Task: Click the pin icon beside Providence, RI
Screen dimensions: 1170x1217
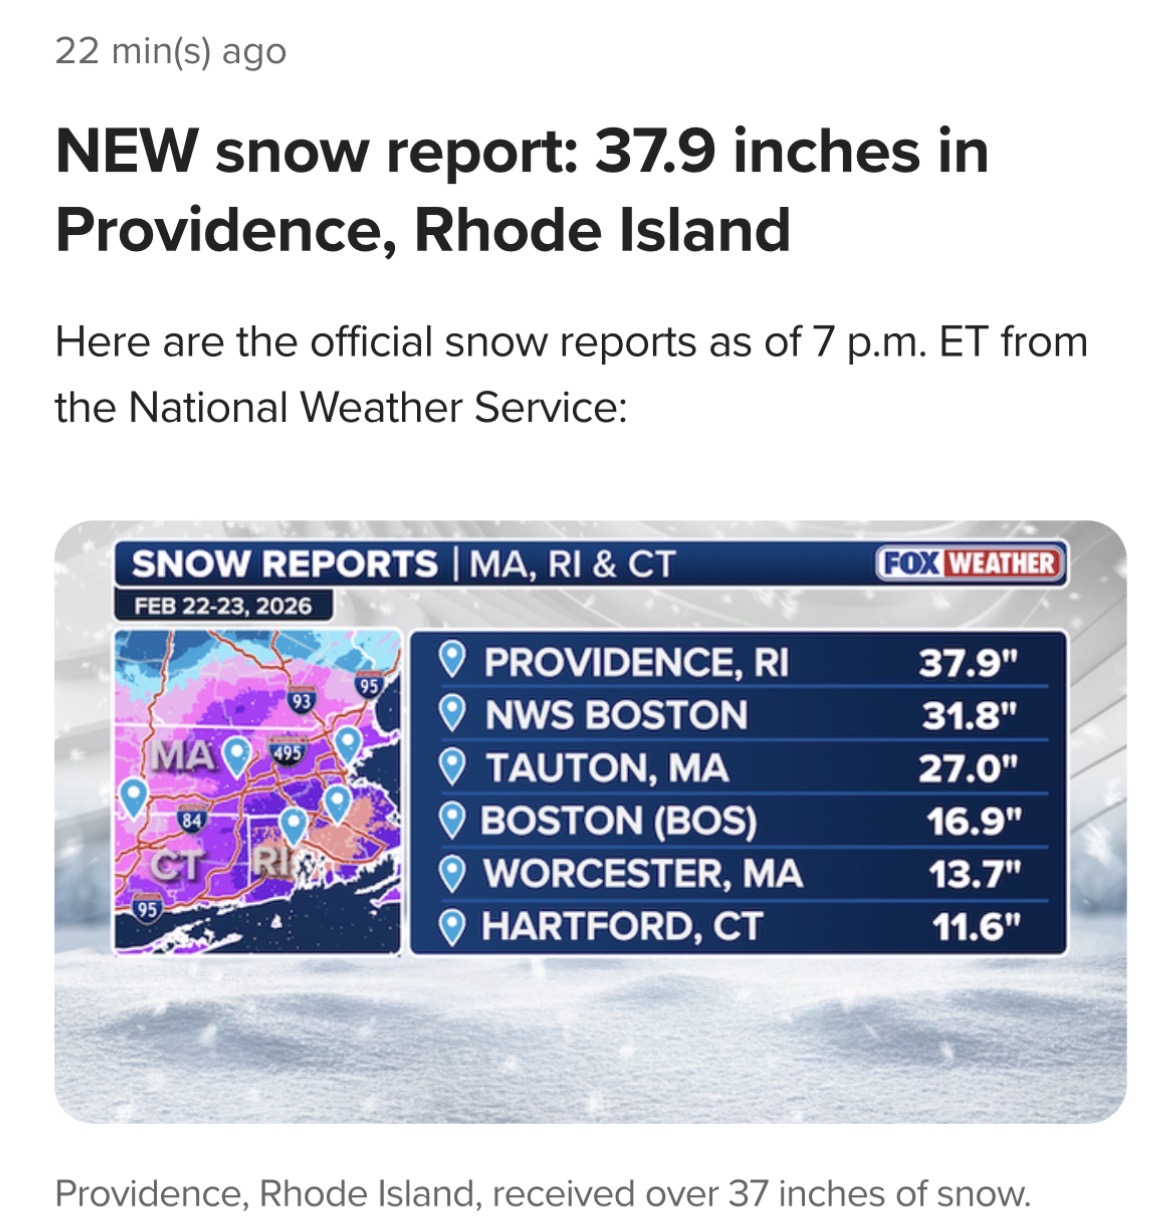Action: coord(453,660)
